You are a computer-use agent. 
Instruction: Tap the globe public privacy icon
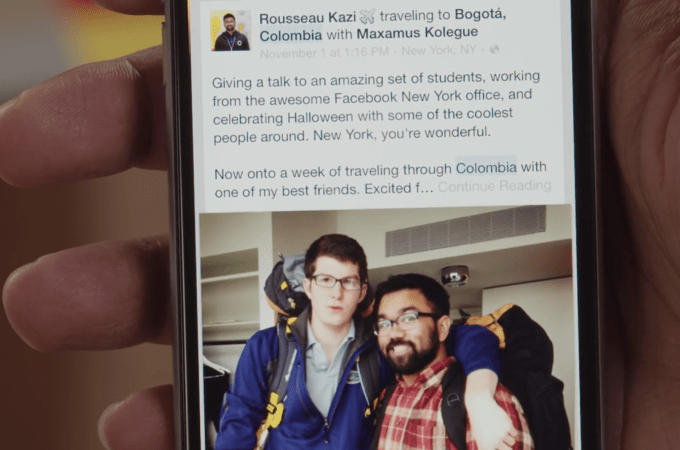494,49
